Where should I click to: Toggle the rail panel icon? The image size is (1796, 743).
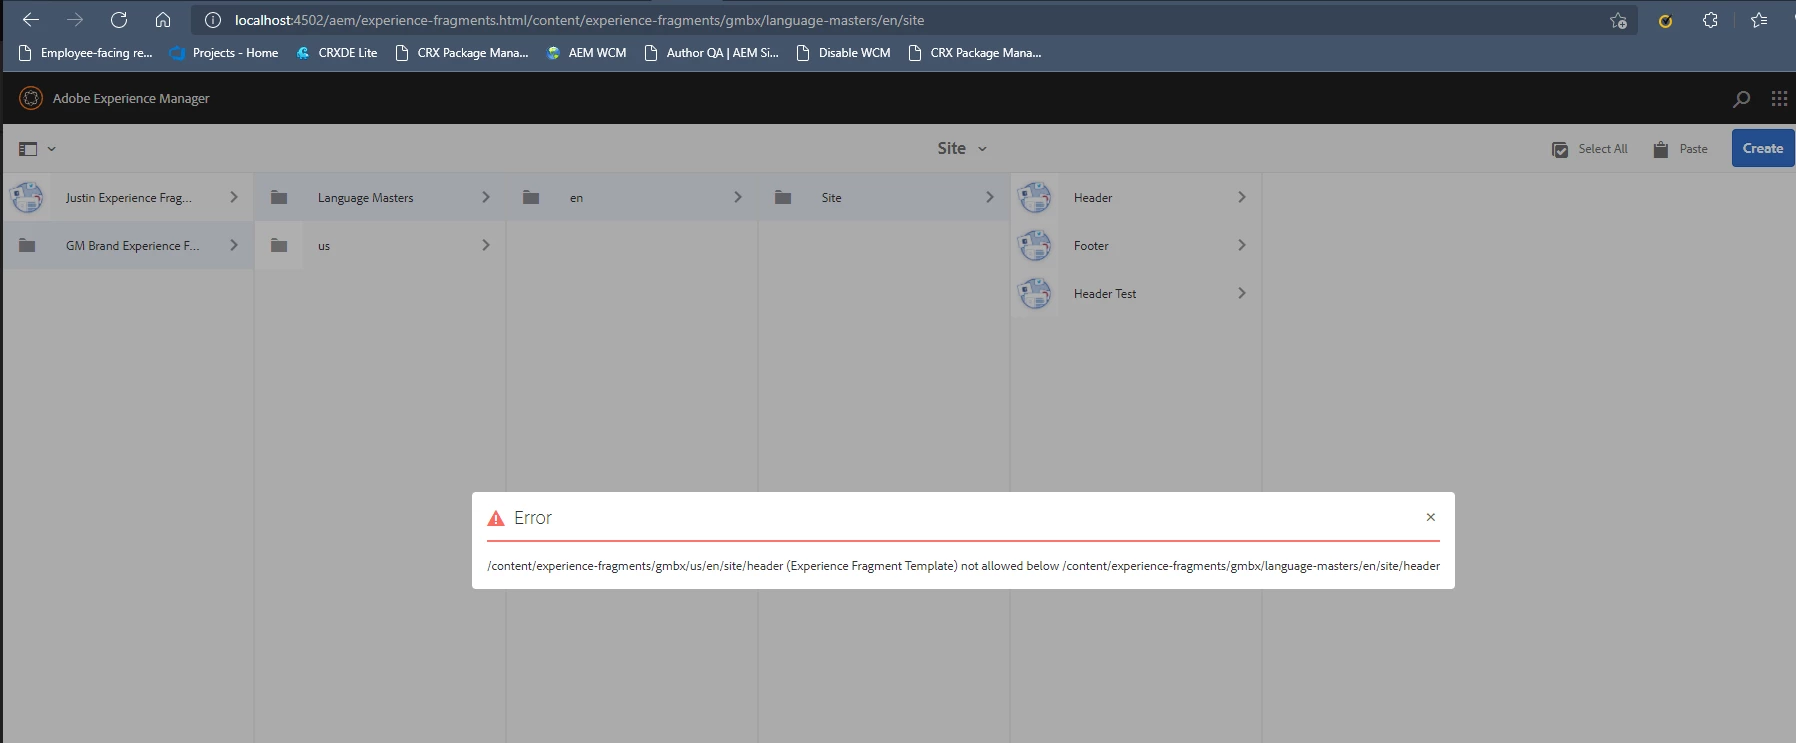coord(28,149)
